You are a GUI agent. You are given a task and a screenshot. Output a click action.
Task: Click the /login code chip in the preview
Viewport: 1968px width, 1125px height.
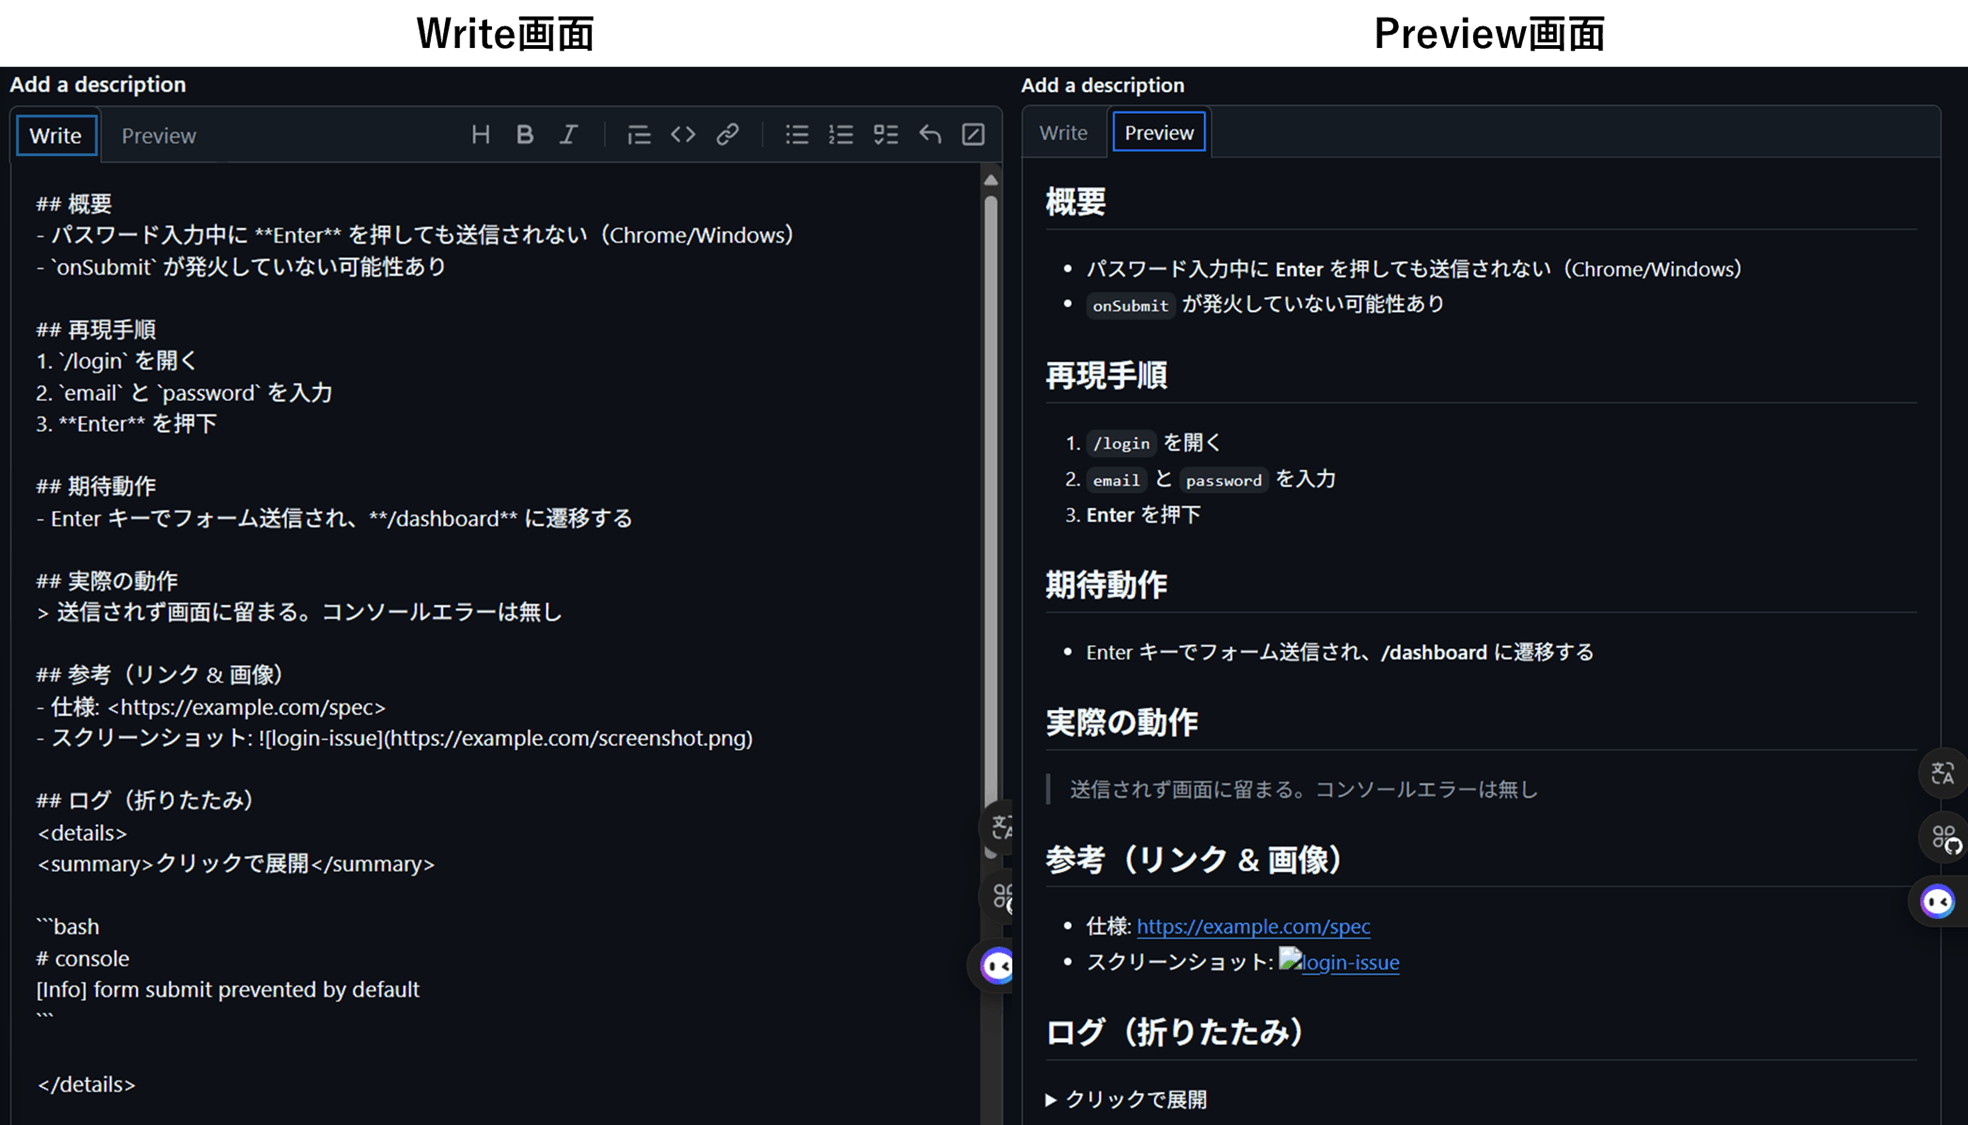tap(1121, 443)
